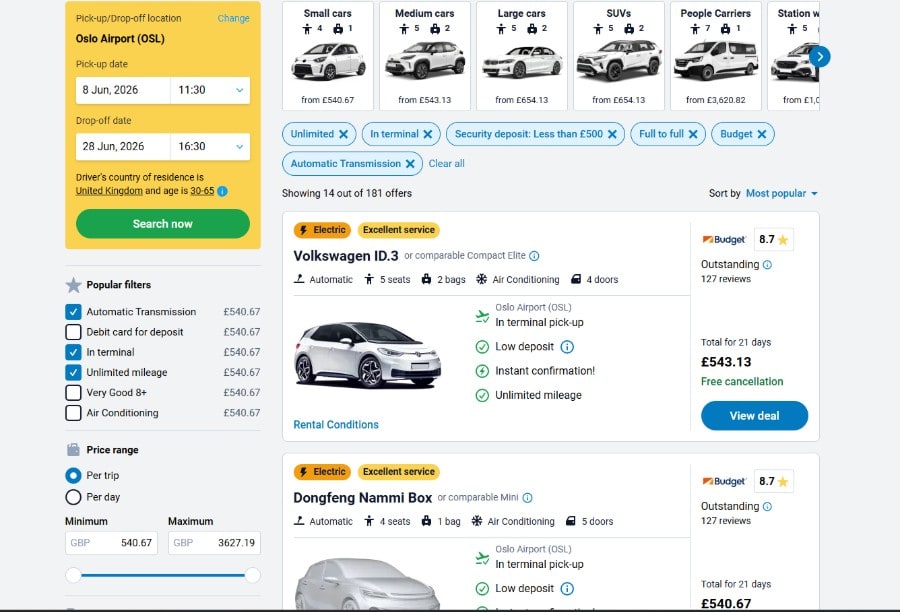The image size is (900, 612).
Task: Click the Instant confirmation bolt icon
Action: [x=482, y=371]
